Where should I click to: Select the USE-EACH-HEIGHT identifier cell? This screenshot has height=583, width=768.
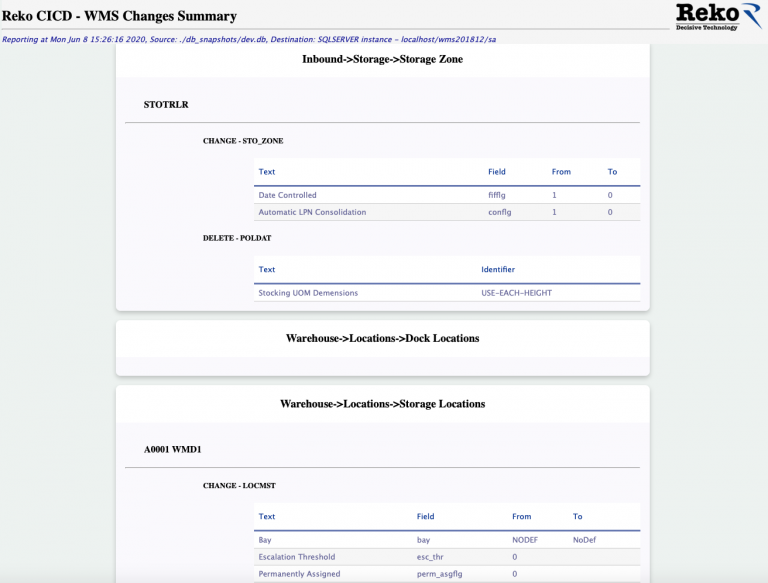tap(516, 293)
